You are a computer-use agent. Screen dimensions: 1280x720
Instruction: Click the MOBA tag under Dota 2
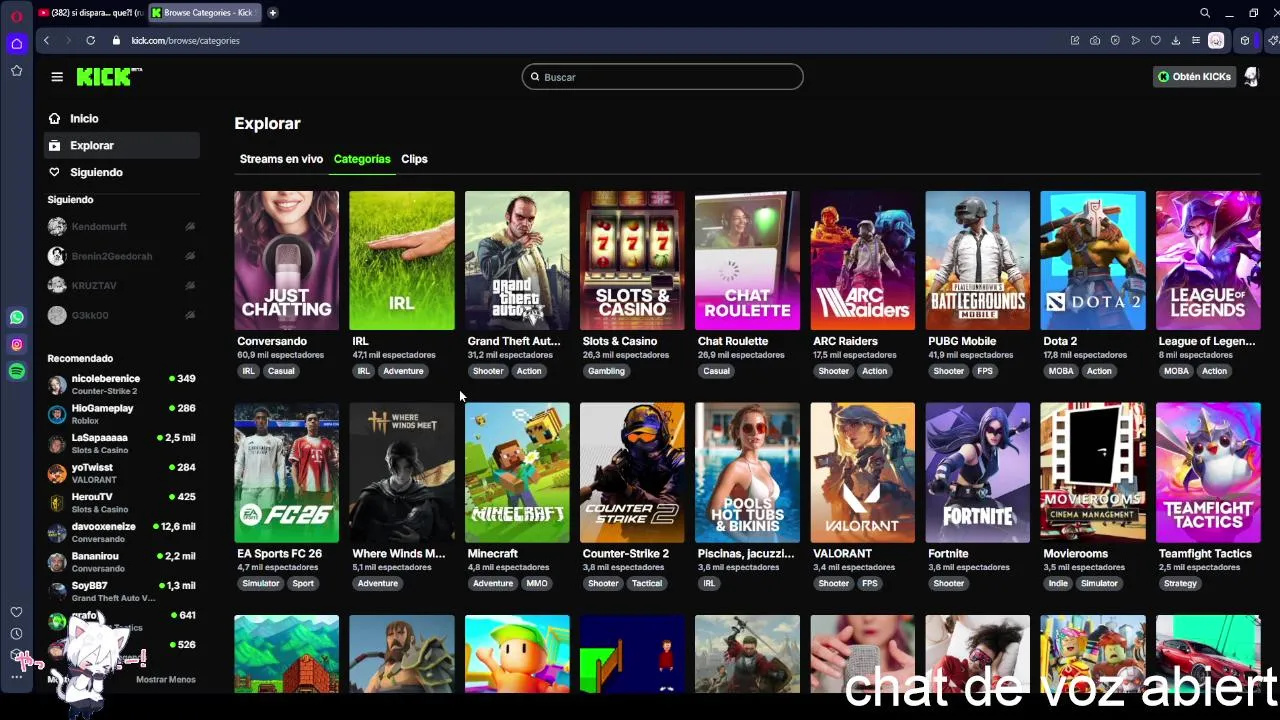pyautogui.click(x=1061, y=371)
